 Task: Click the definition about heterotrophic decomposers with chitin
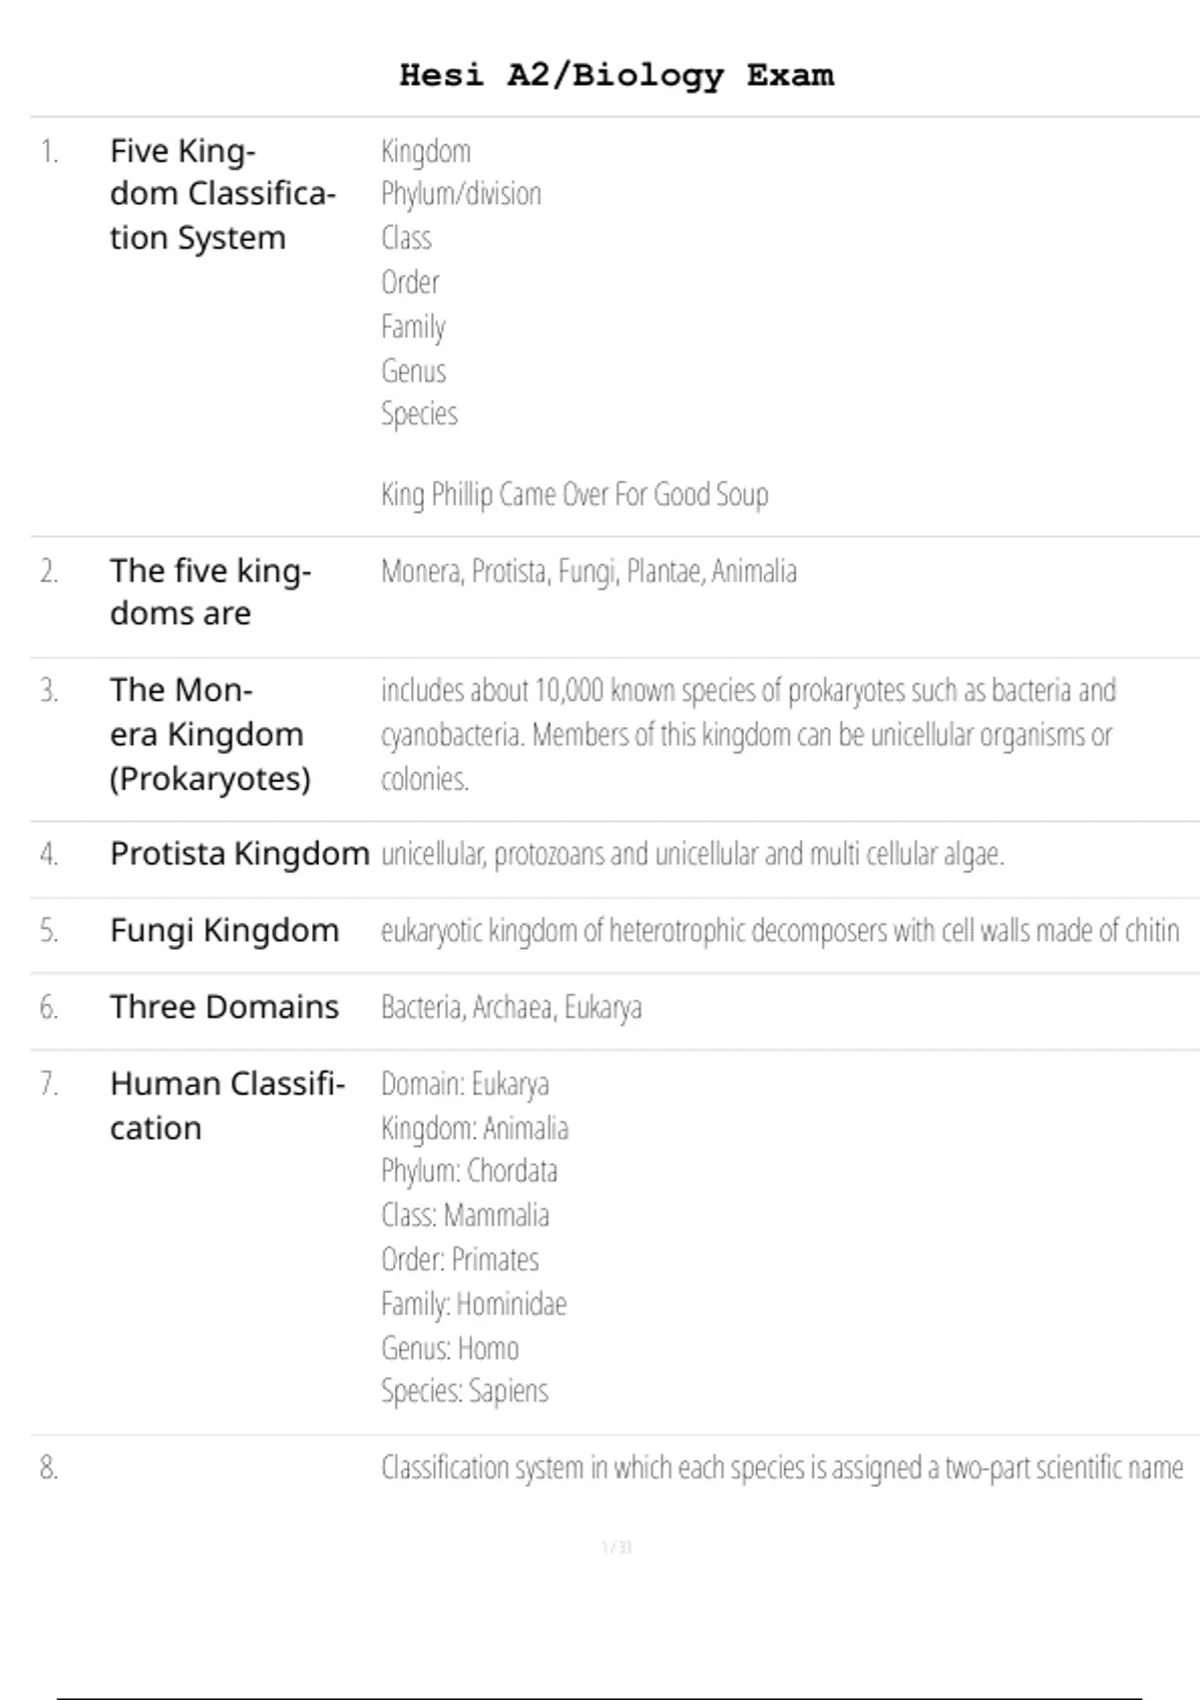click(779, 931)
